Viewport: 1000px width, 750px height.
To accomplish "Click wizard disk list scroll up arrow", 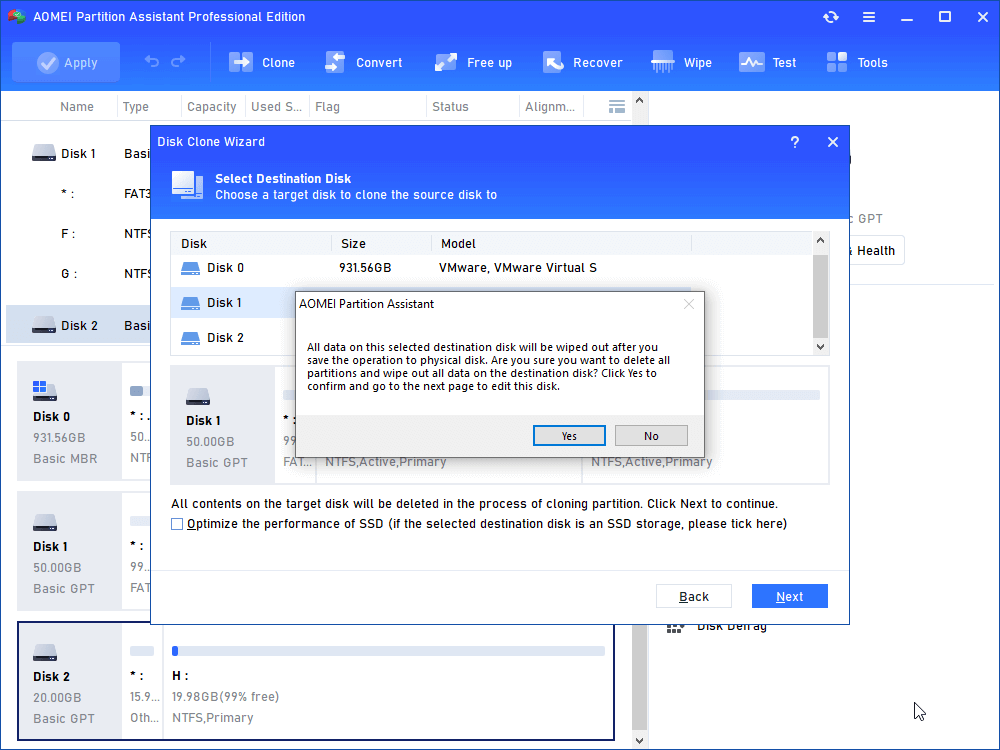I will coord(821,240).
